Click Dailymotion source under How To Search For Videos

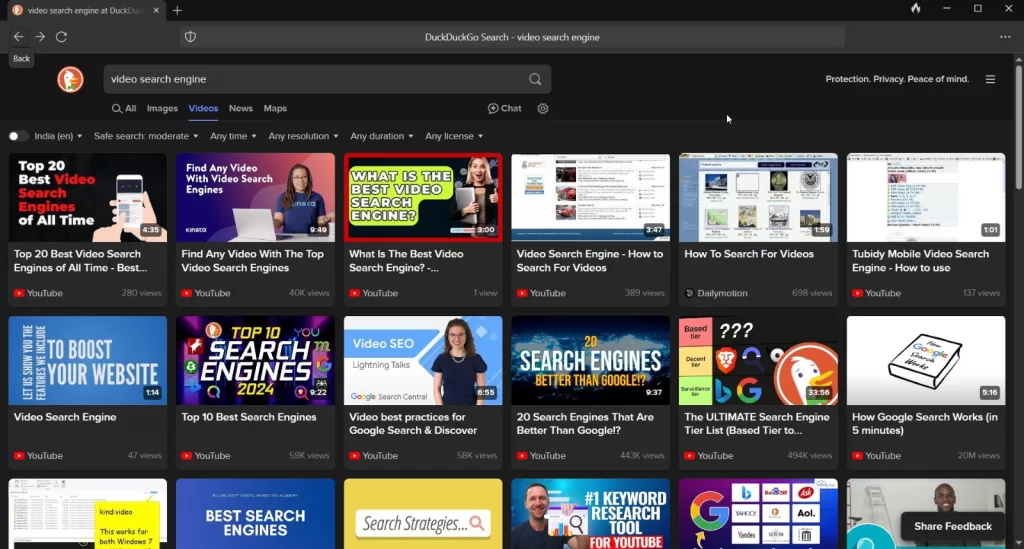(x=716, y=293)
